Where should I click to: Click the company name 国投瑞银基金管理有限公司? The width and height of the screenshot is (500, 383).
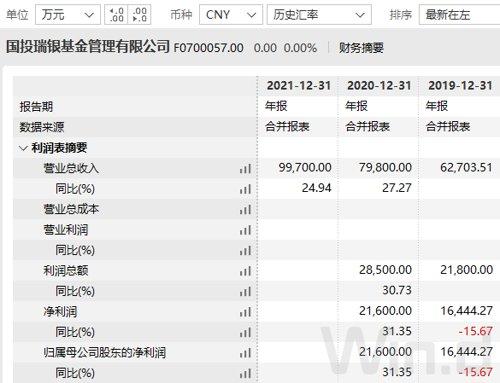[88, 46]
